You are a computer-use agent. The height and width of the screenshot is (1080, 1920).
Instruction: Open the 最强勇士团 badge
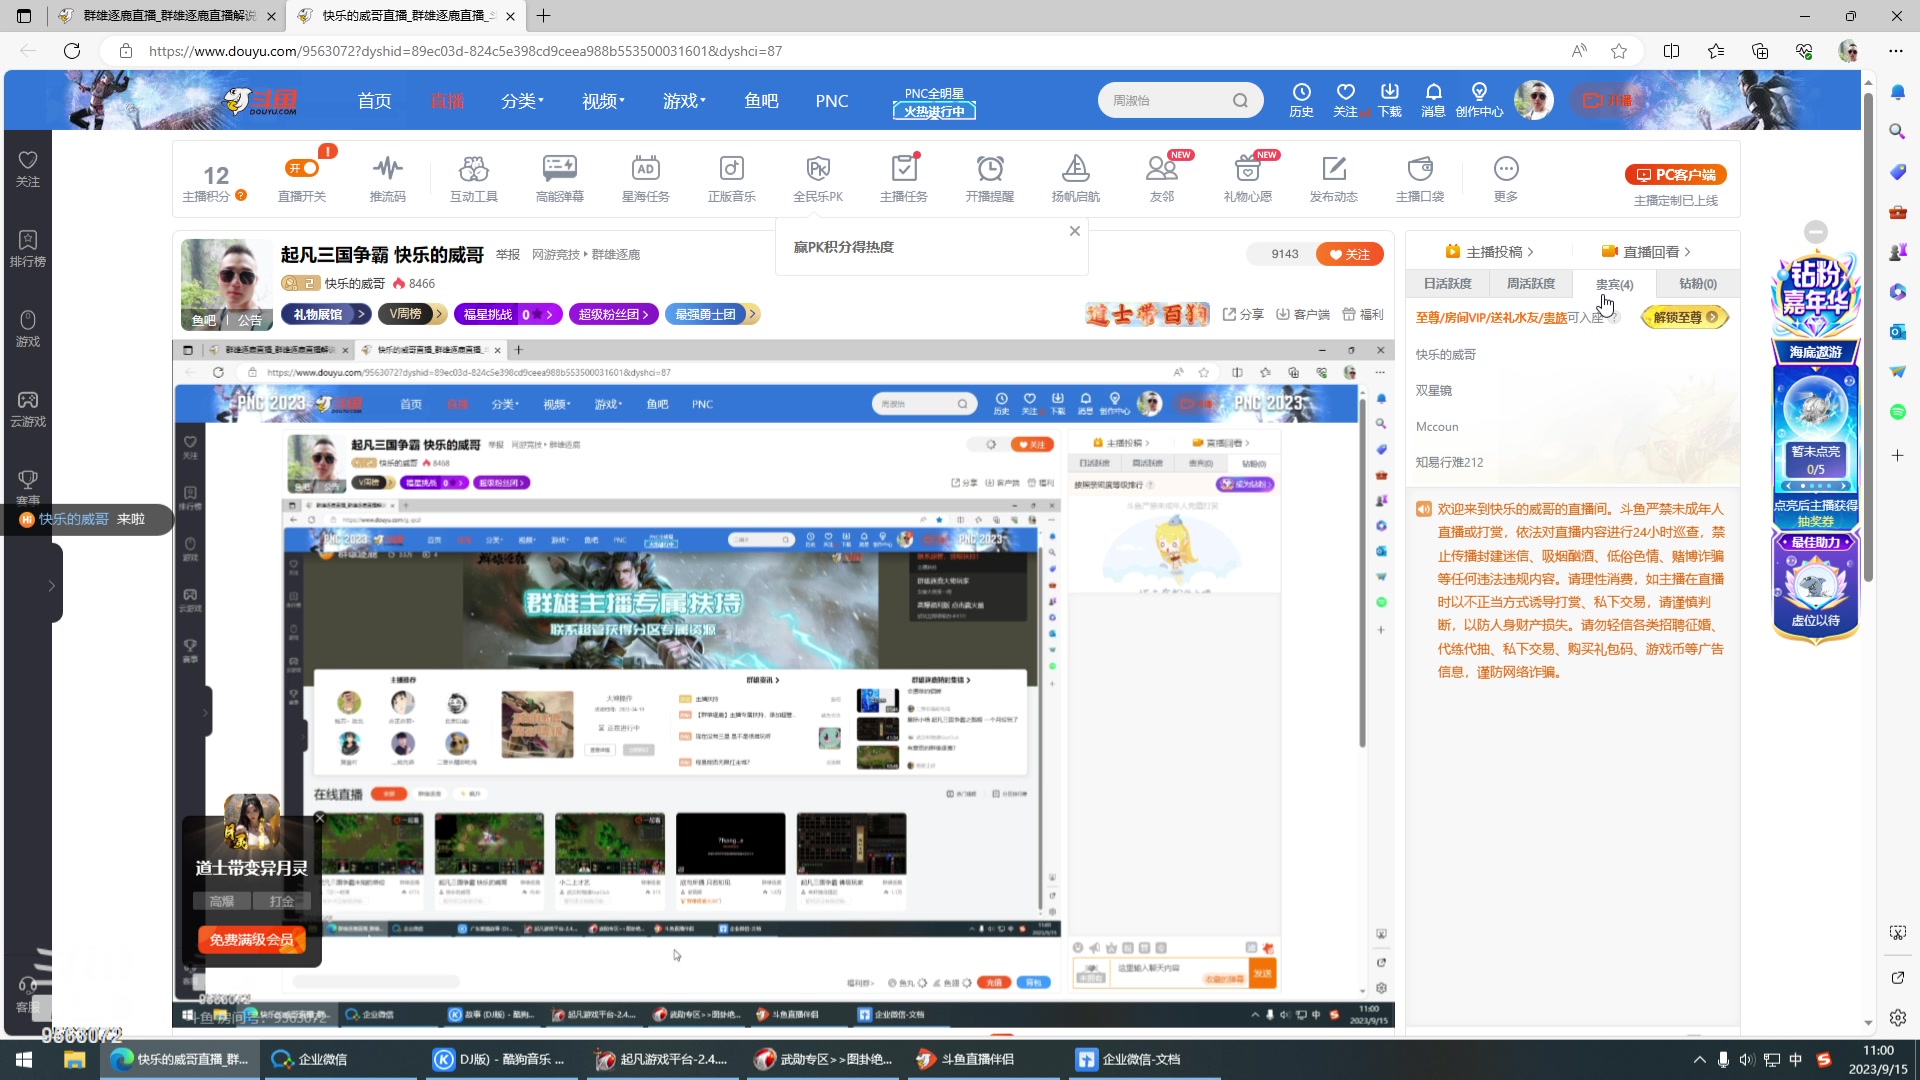[x=711, y=314]
